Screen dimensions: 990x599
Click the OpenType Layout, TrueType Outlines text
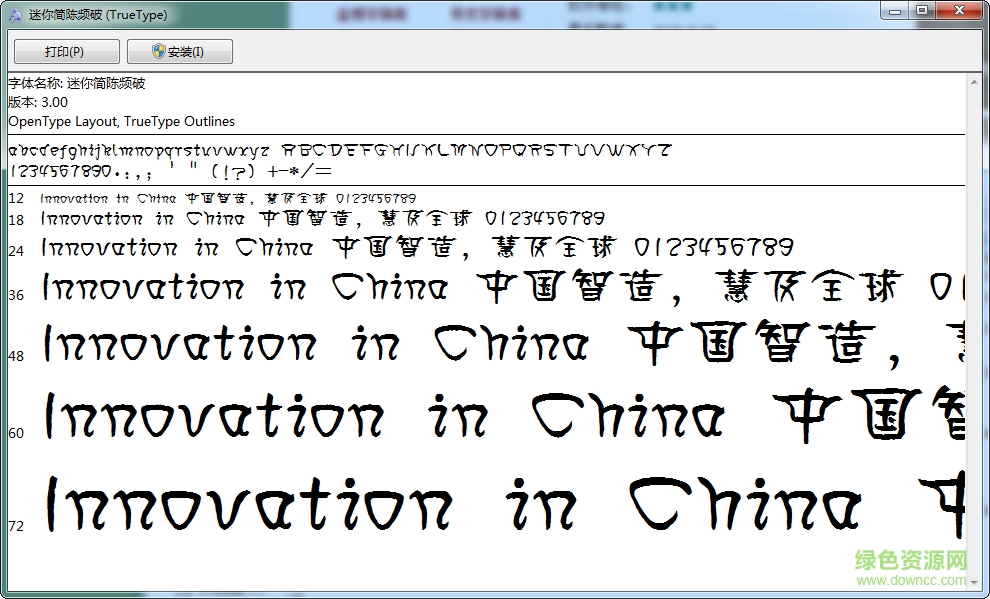tap(121, 121)
